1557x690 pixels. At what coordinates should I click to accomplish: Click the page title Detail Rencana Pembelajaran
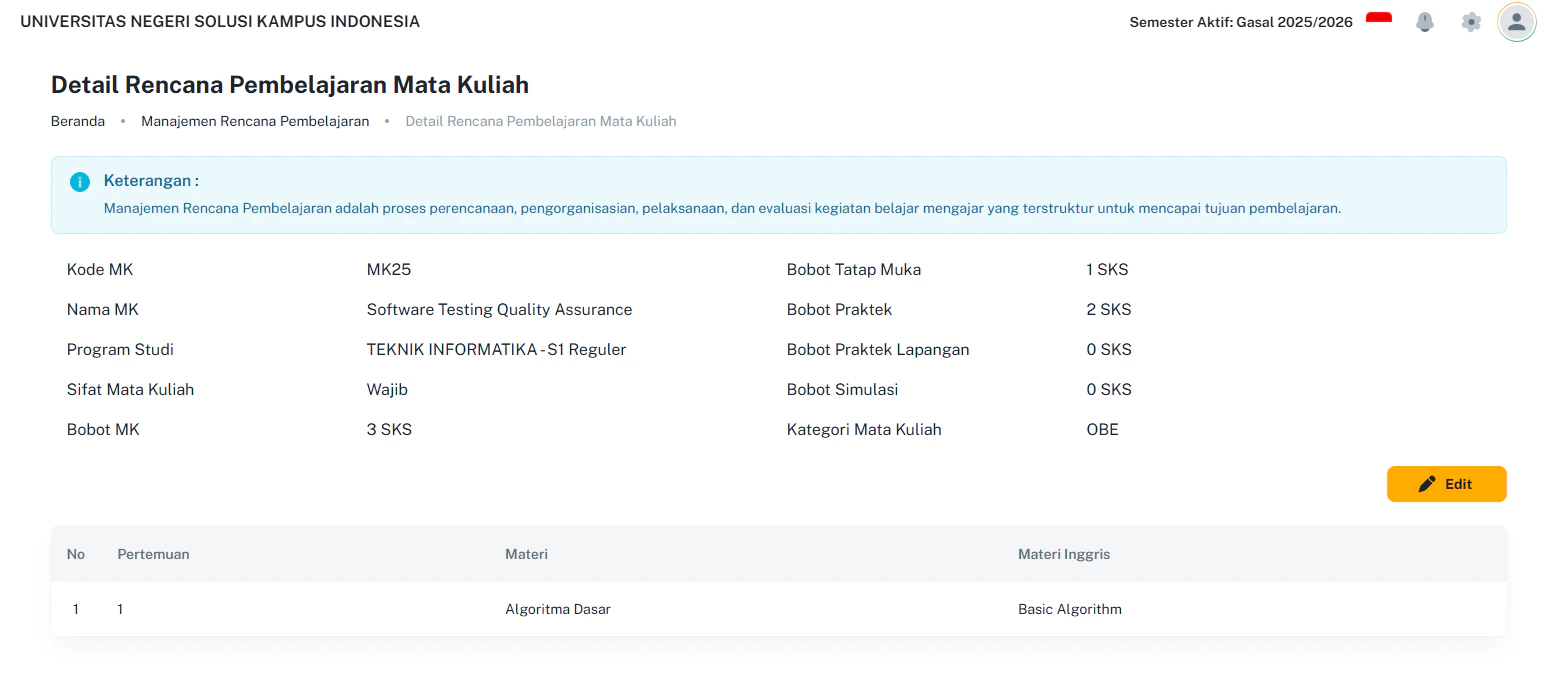point(289,84)
